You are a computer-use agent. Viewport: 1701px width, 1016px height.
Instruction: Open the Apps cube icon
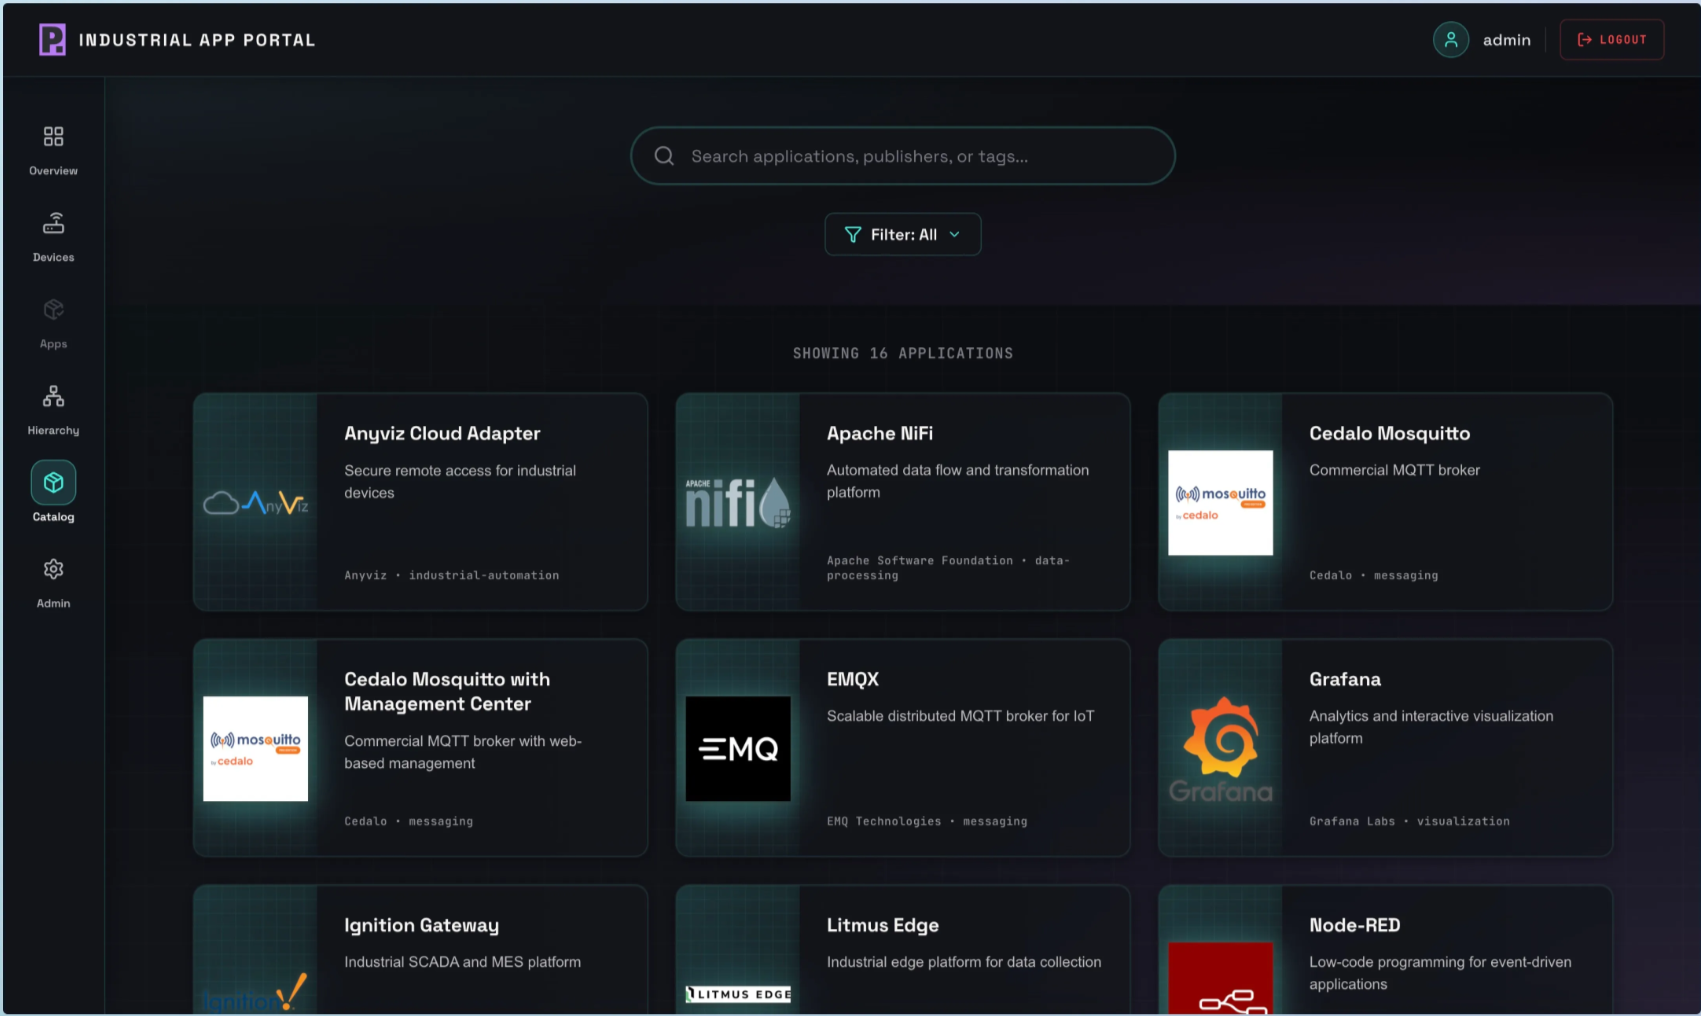tap(53, 310)
